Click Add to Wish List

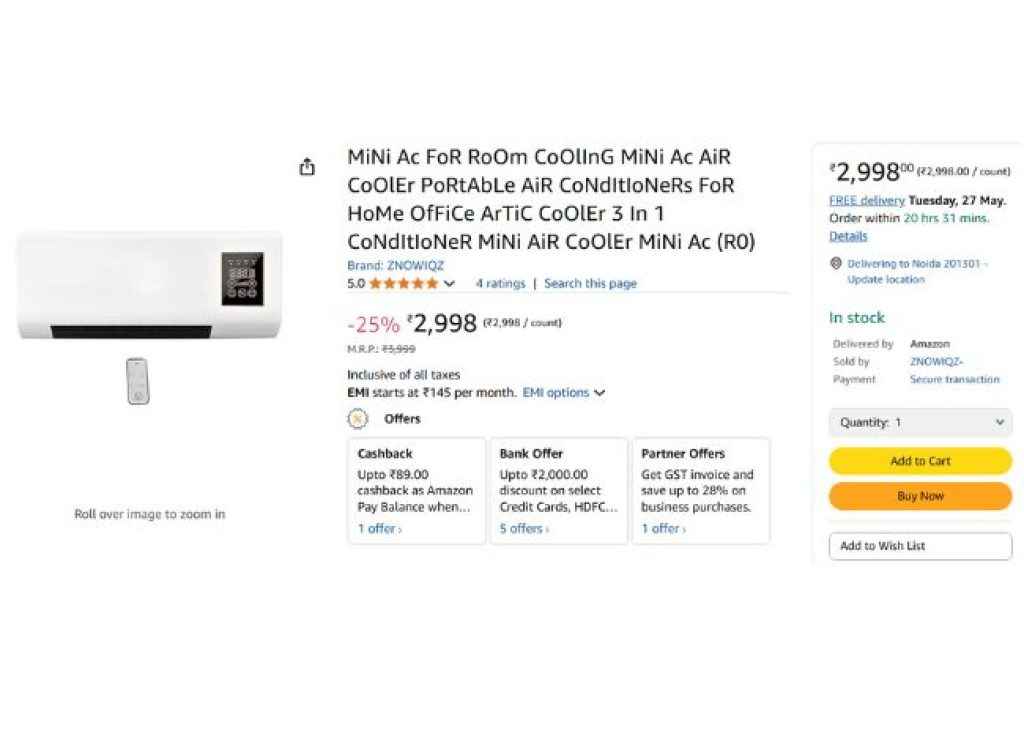pyautogui.click(x=920, y=546)
